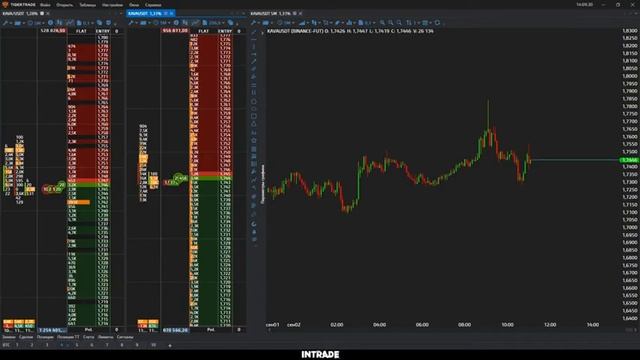Click the last circular icon in chart toolbar
This screenshot has width=640, height=360.
click(x=437, y=23)
